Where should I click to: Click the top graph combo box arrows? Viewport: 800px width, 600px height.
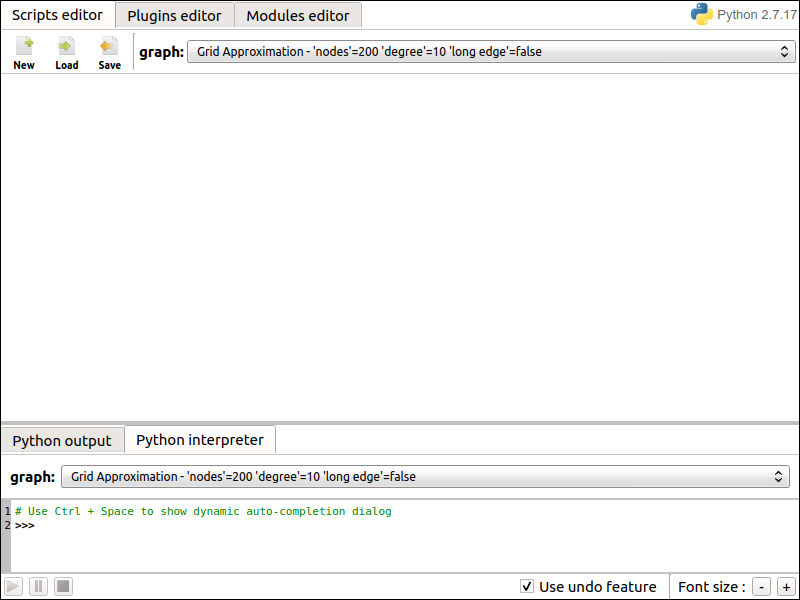[784, 52]
